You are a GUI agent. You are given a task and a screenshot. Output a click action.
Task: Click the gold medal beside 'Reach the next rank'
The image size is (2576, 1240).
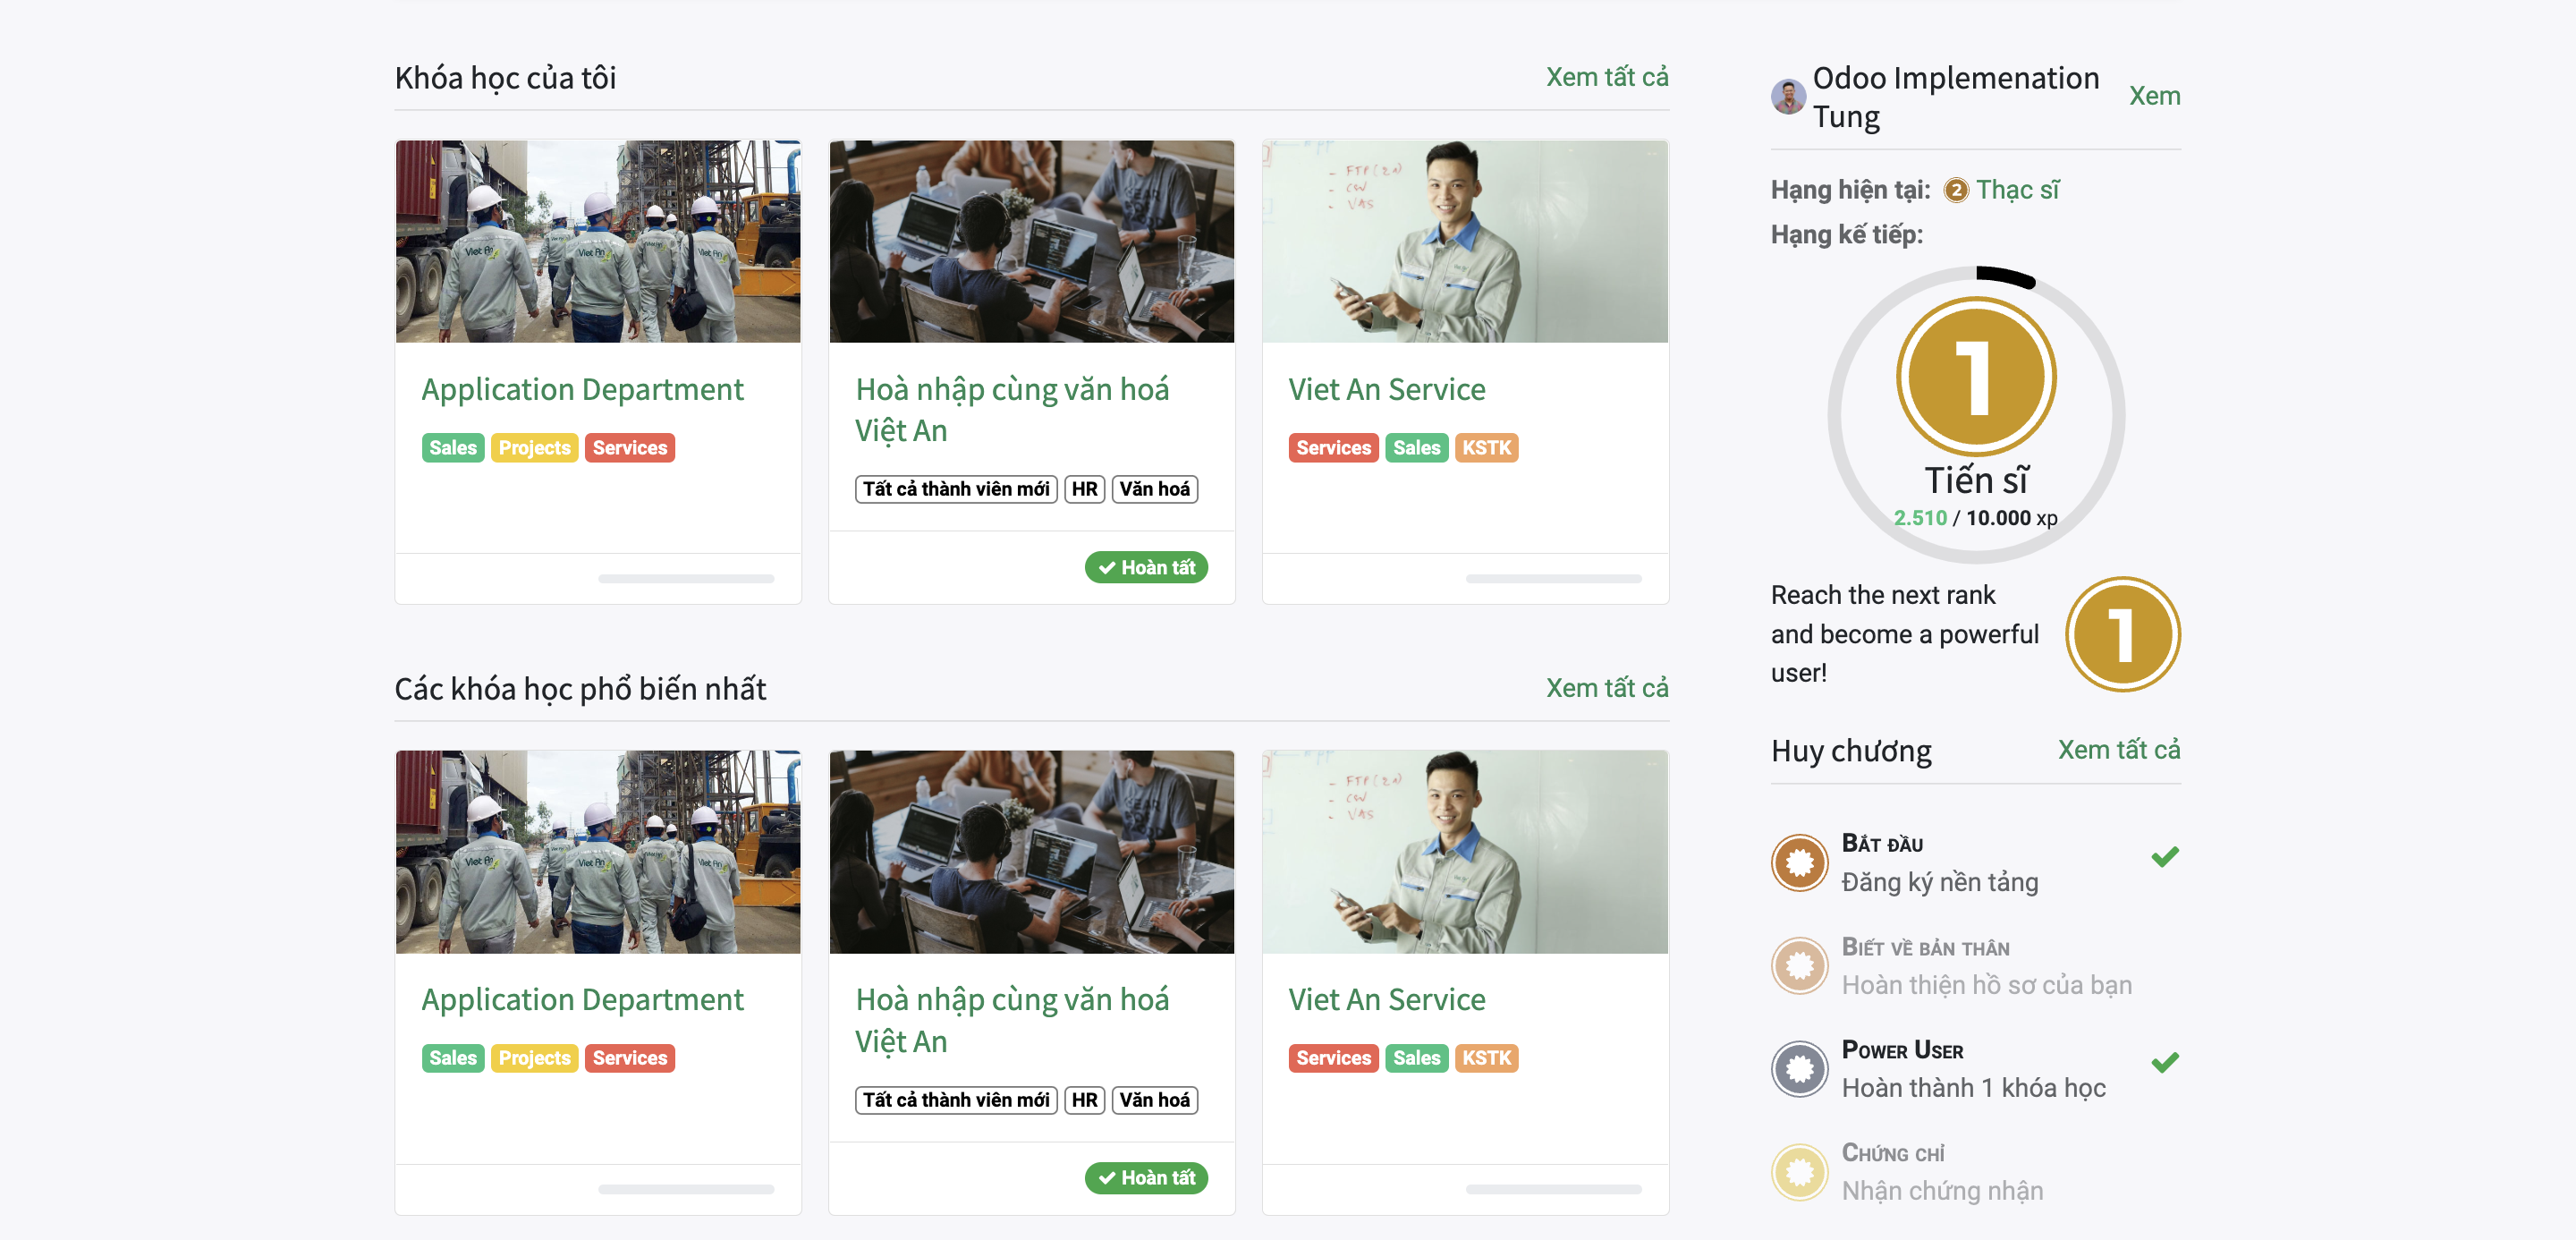coord(2123,634)
